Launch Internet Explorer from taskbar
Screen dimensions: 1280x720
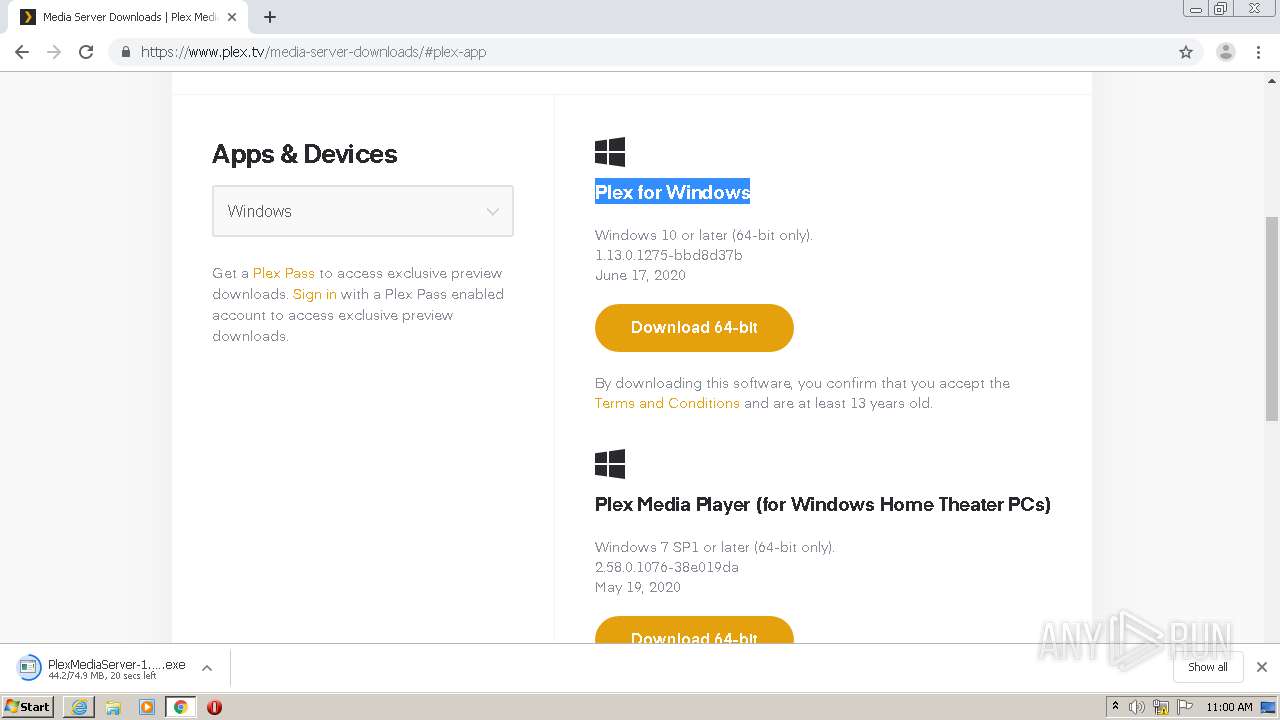pyautogui.click(x=79, y=707)
